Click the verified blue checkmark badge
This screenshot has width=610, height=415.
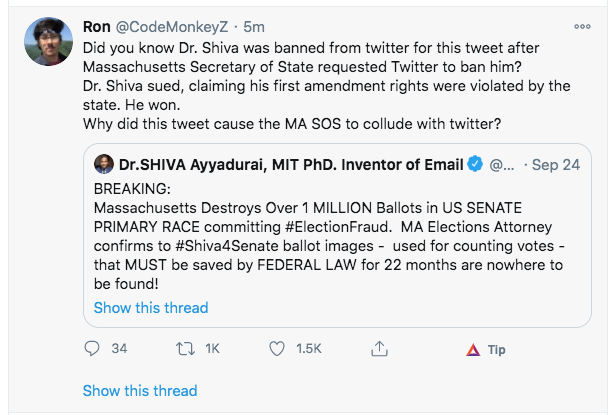point(475,164)
